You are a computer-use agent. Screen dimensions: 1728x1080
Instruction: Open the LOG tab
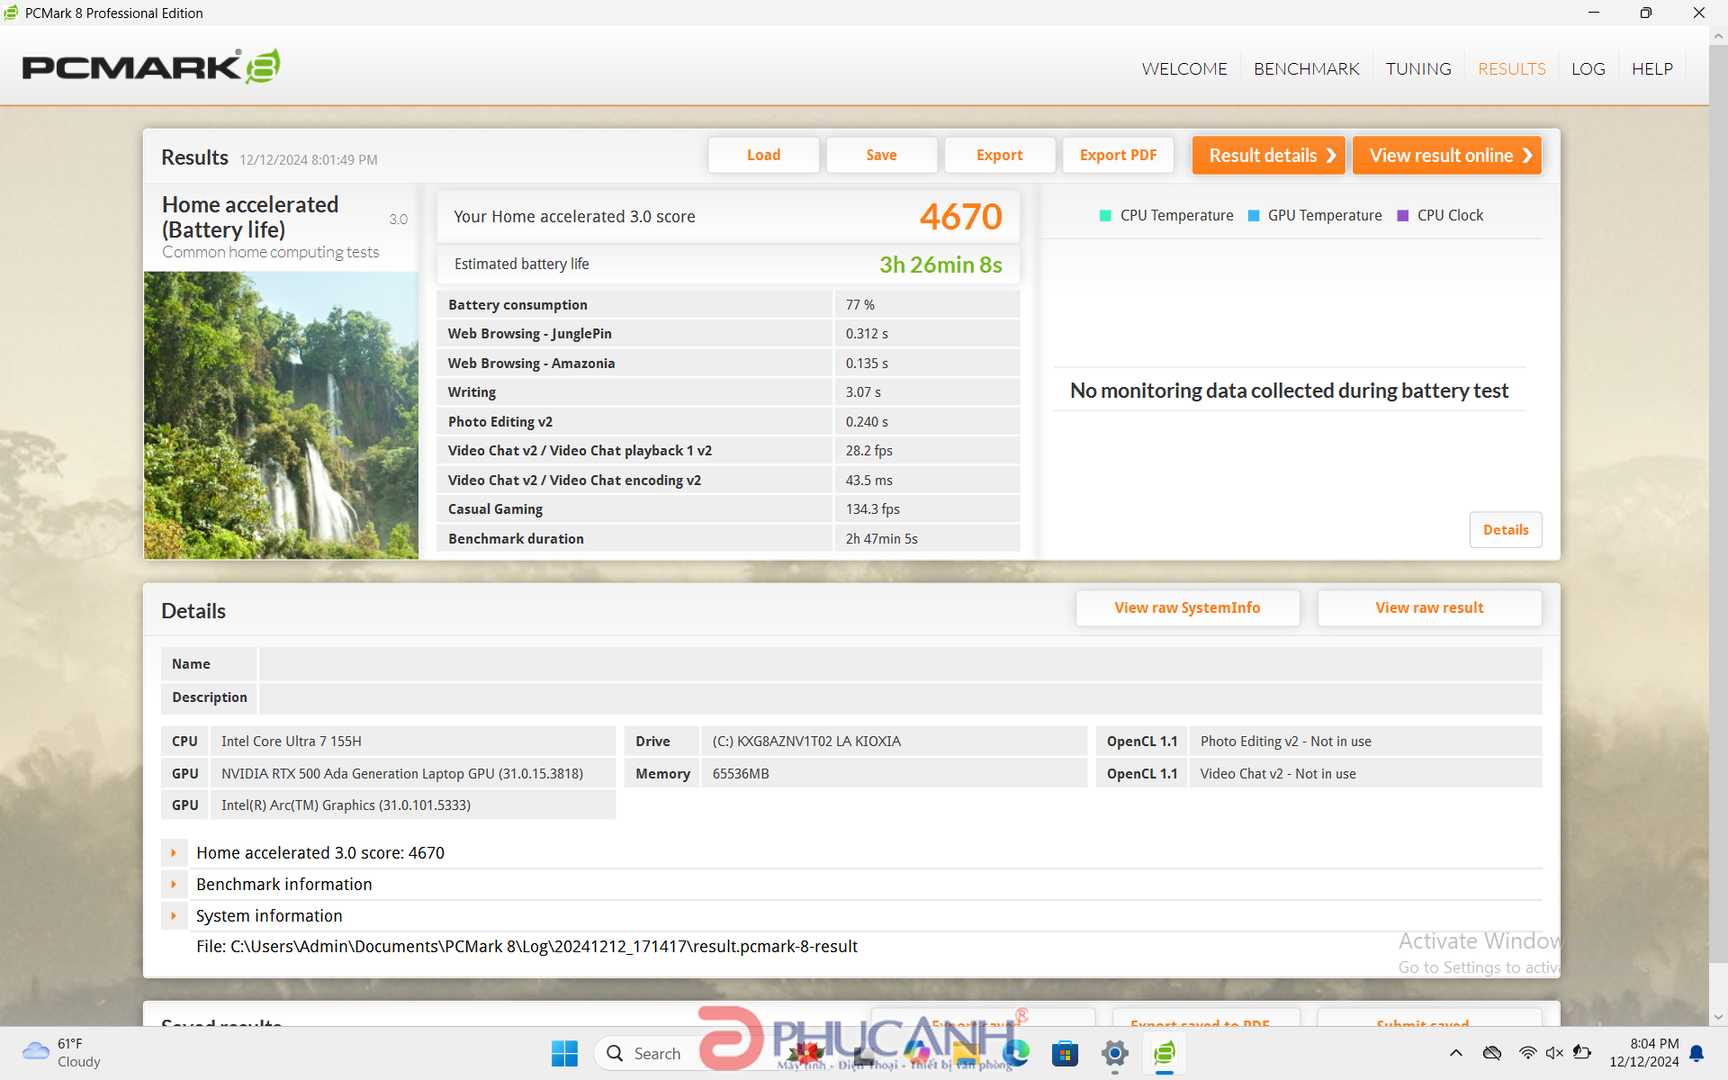click(1588, 69)
